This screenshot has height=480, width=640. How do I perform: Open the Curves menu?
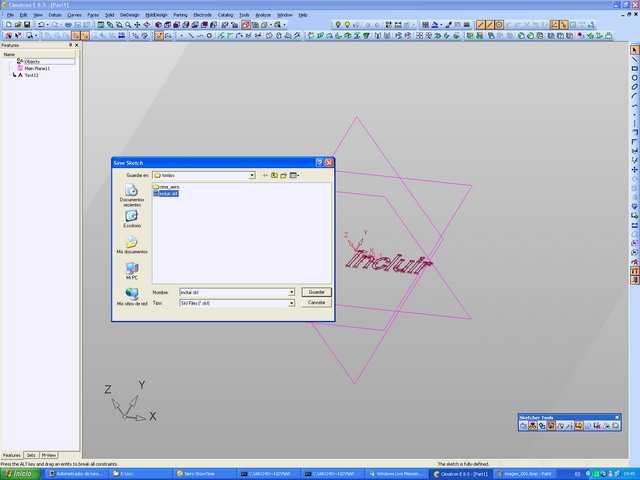(x=74, y=15)
